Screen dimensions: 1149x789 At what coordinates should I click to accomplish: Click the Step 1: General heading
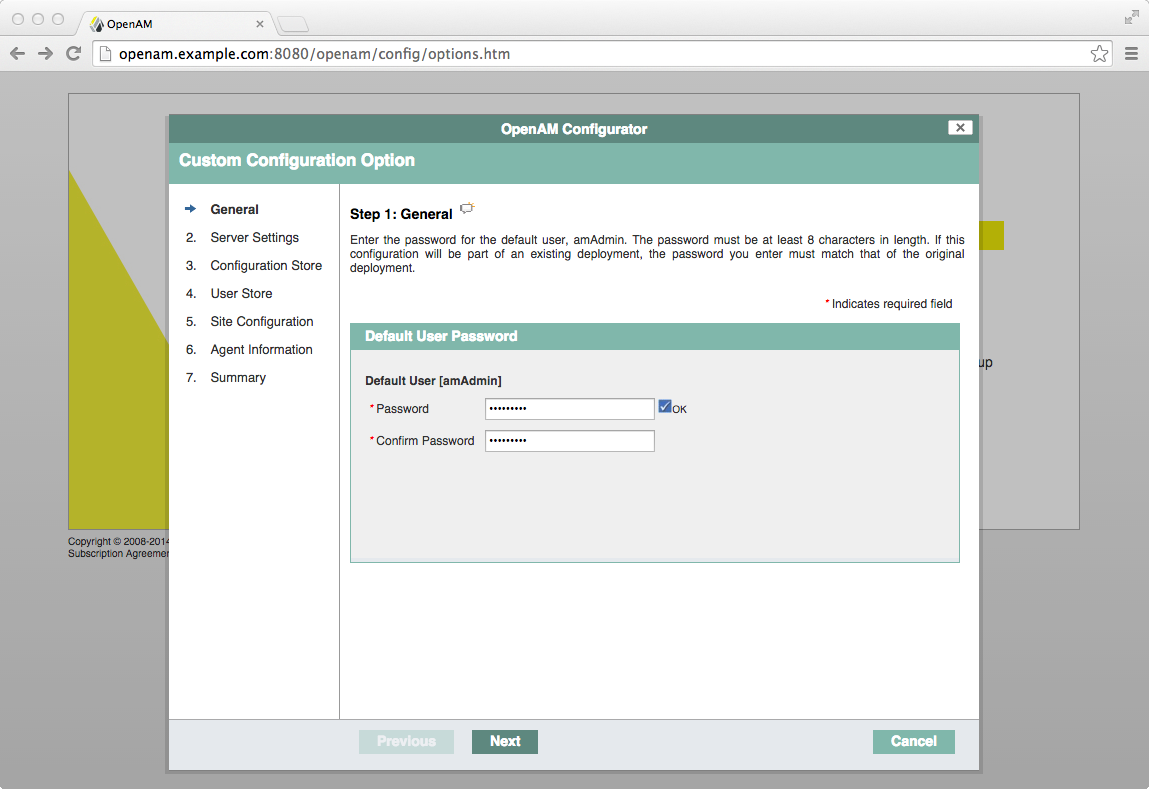401,214
